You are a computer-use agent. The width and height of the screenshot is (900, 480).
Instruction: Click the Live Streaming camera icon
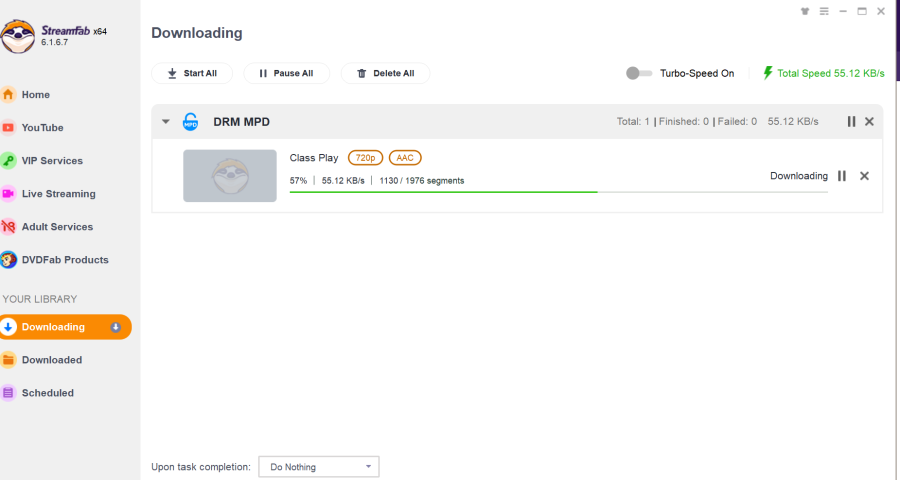click(8, 193)
